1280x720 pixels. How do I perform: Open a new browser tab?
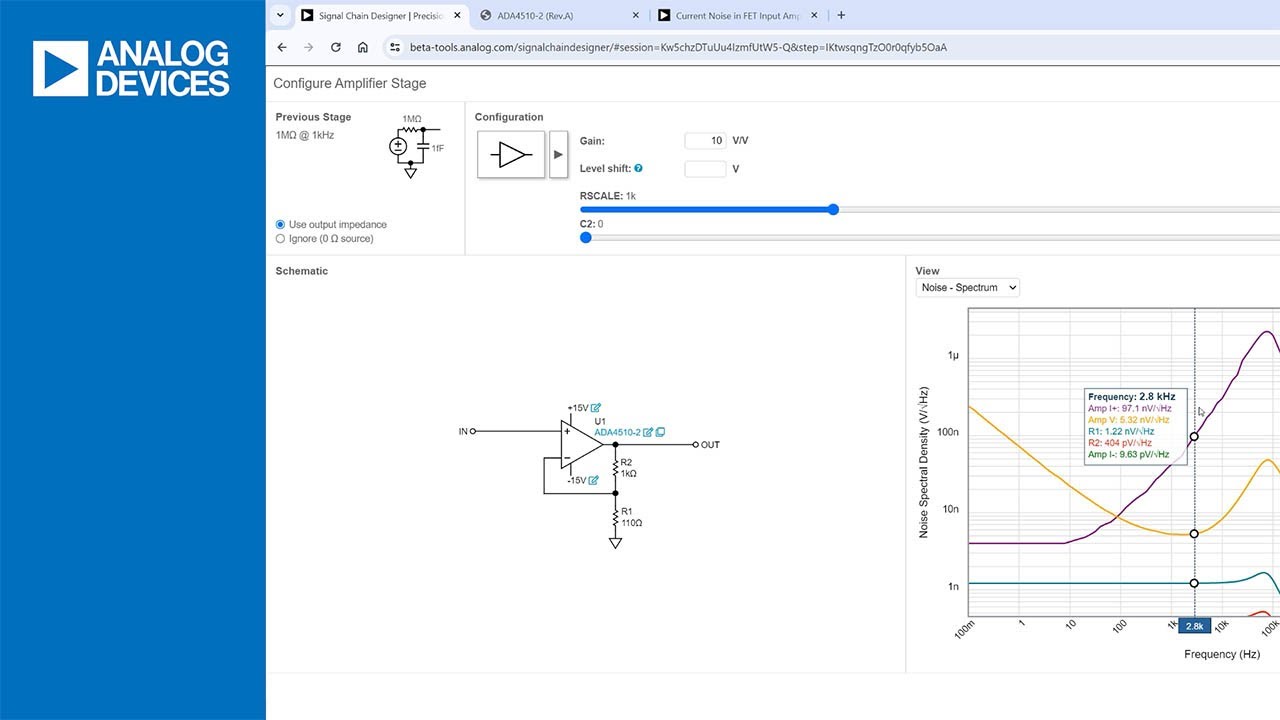pyautogui.click(x=841, y=15)
